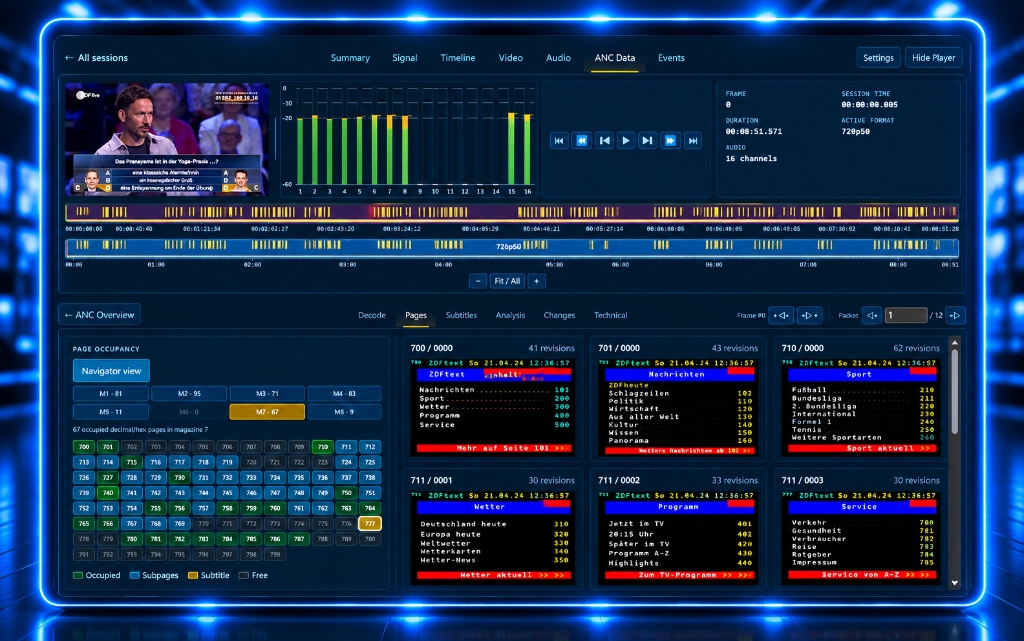Click Hide Player button

[x=933, y=57]
